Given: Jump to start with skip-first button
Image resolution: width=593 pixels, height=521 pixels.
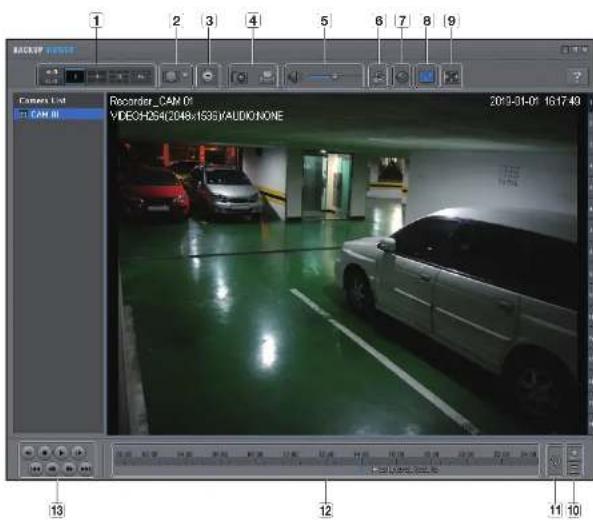Looking at the screenshot, I should click(x=36, y=469).
